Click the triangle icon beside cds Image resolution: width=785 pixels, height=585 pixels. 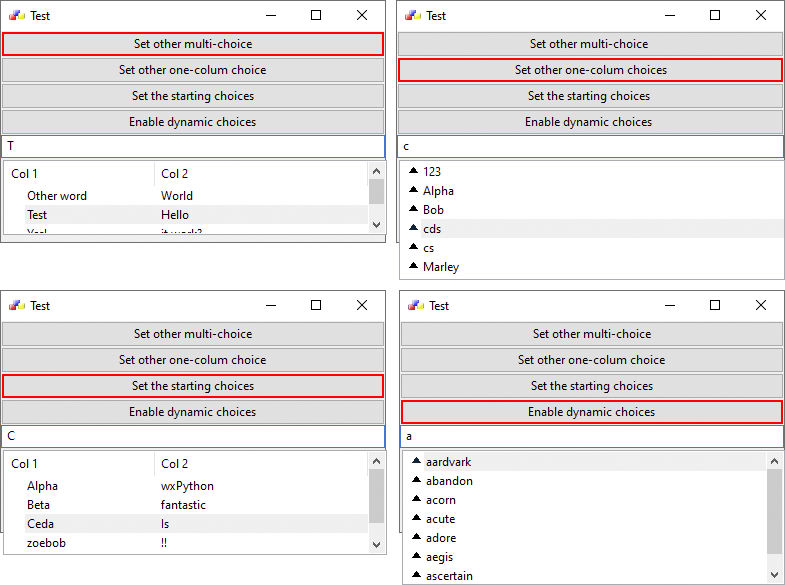(413, 229)
